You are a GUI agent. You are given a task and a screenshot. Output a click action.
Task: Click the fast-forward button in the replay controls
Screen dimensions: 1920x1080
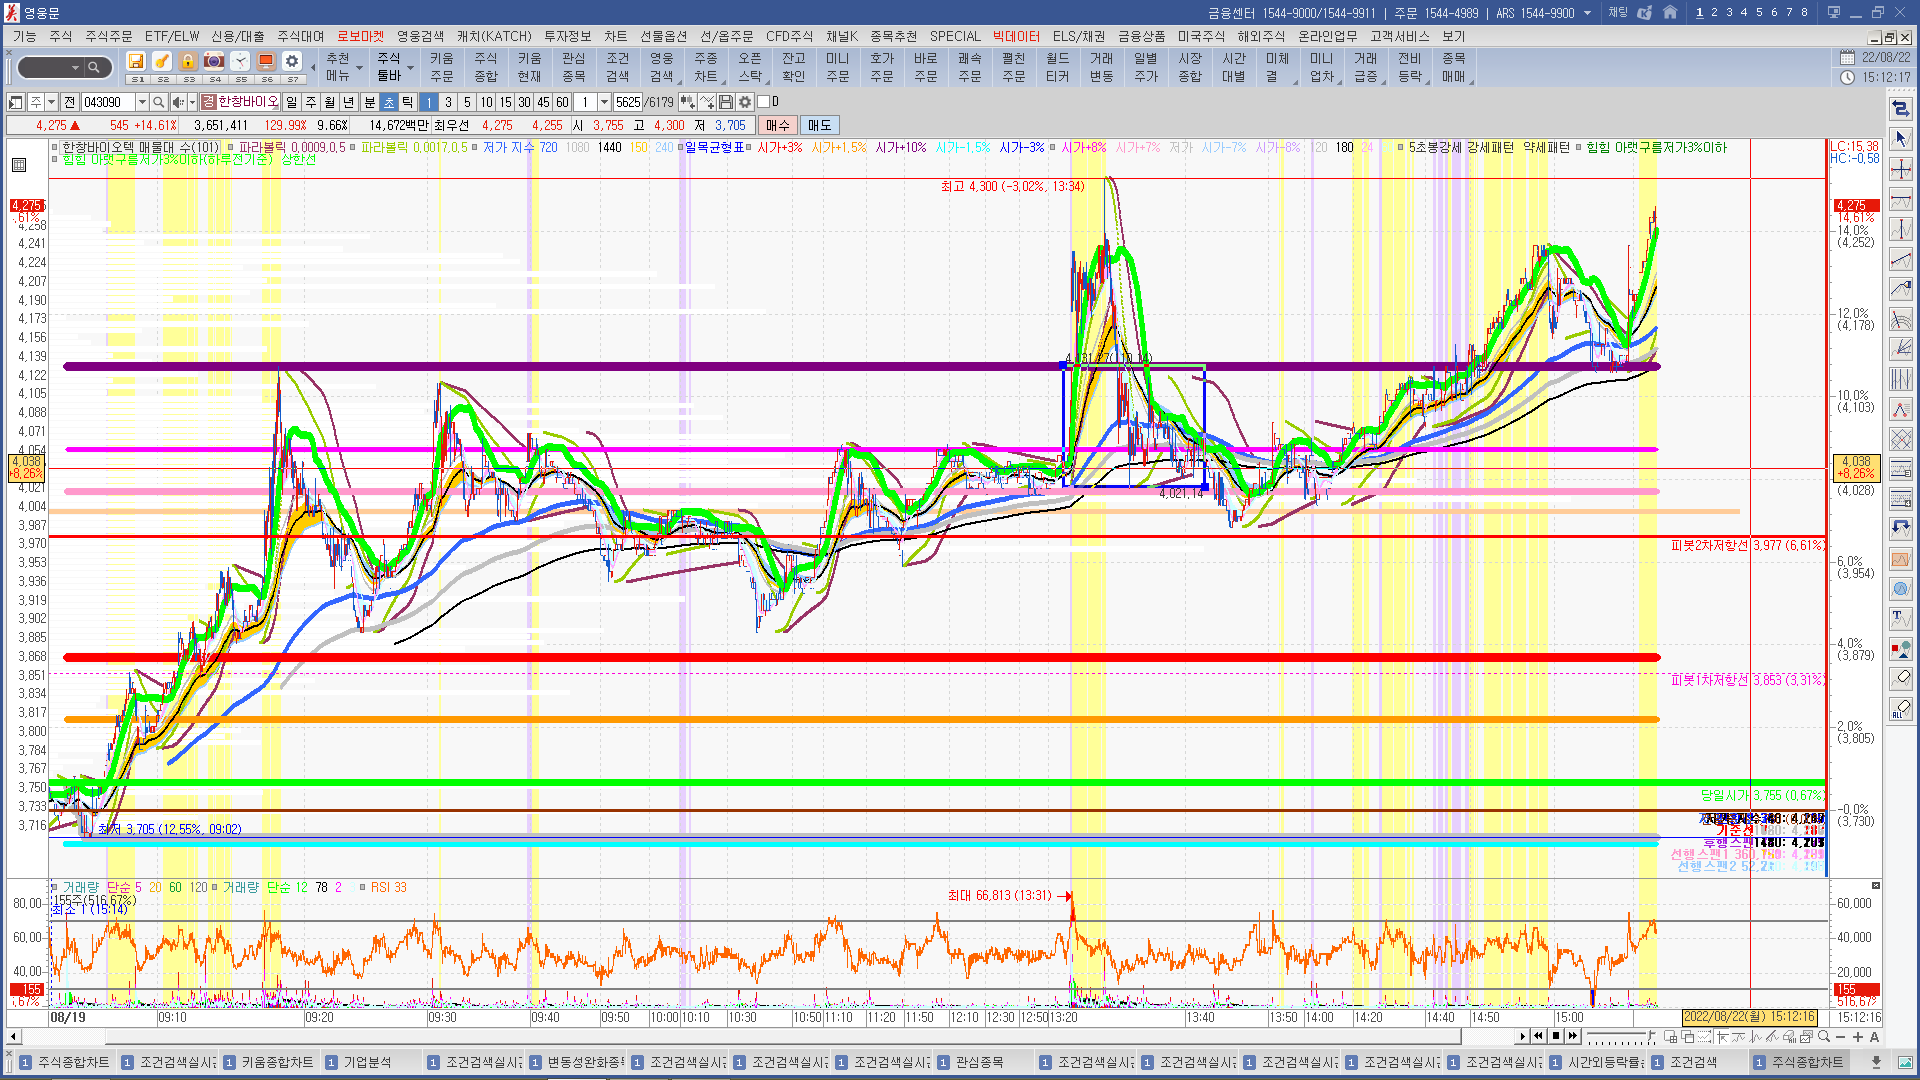(x=1573, y=1036)
